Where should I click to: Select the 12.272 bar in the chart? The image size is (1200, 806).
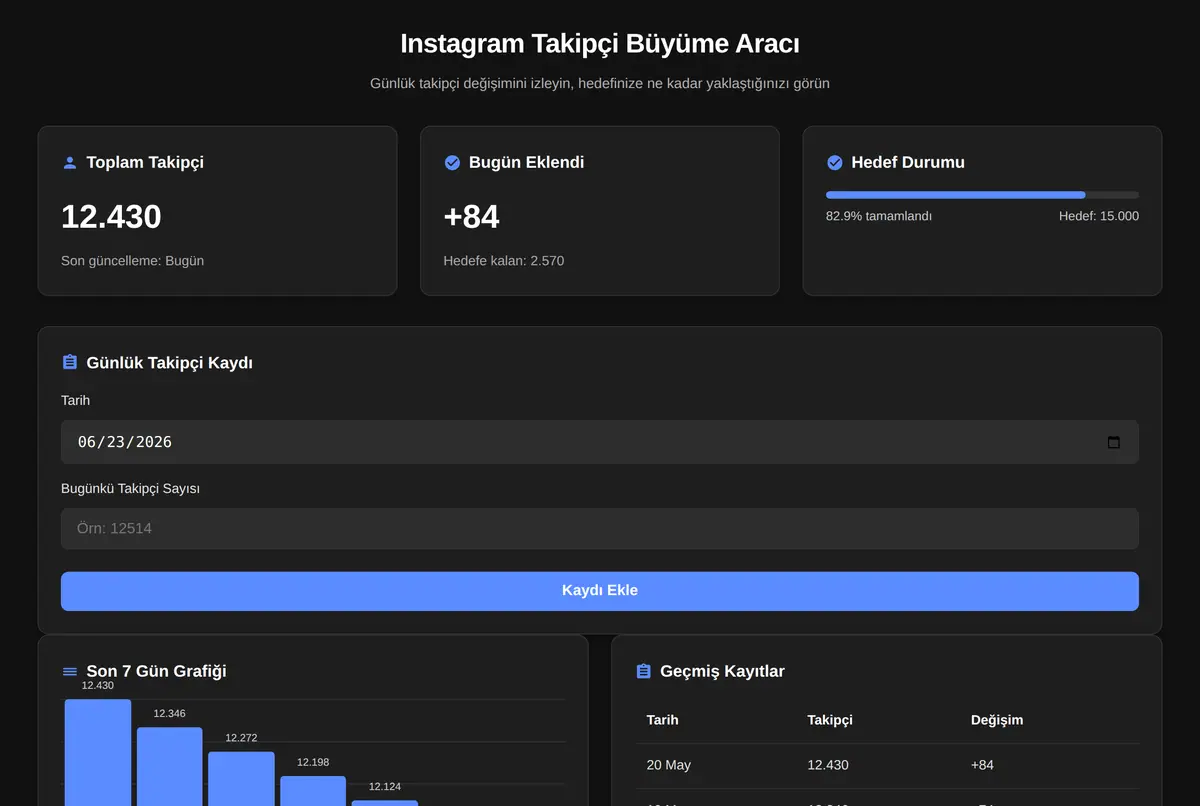[x=241, y=779]
